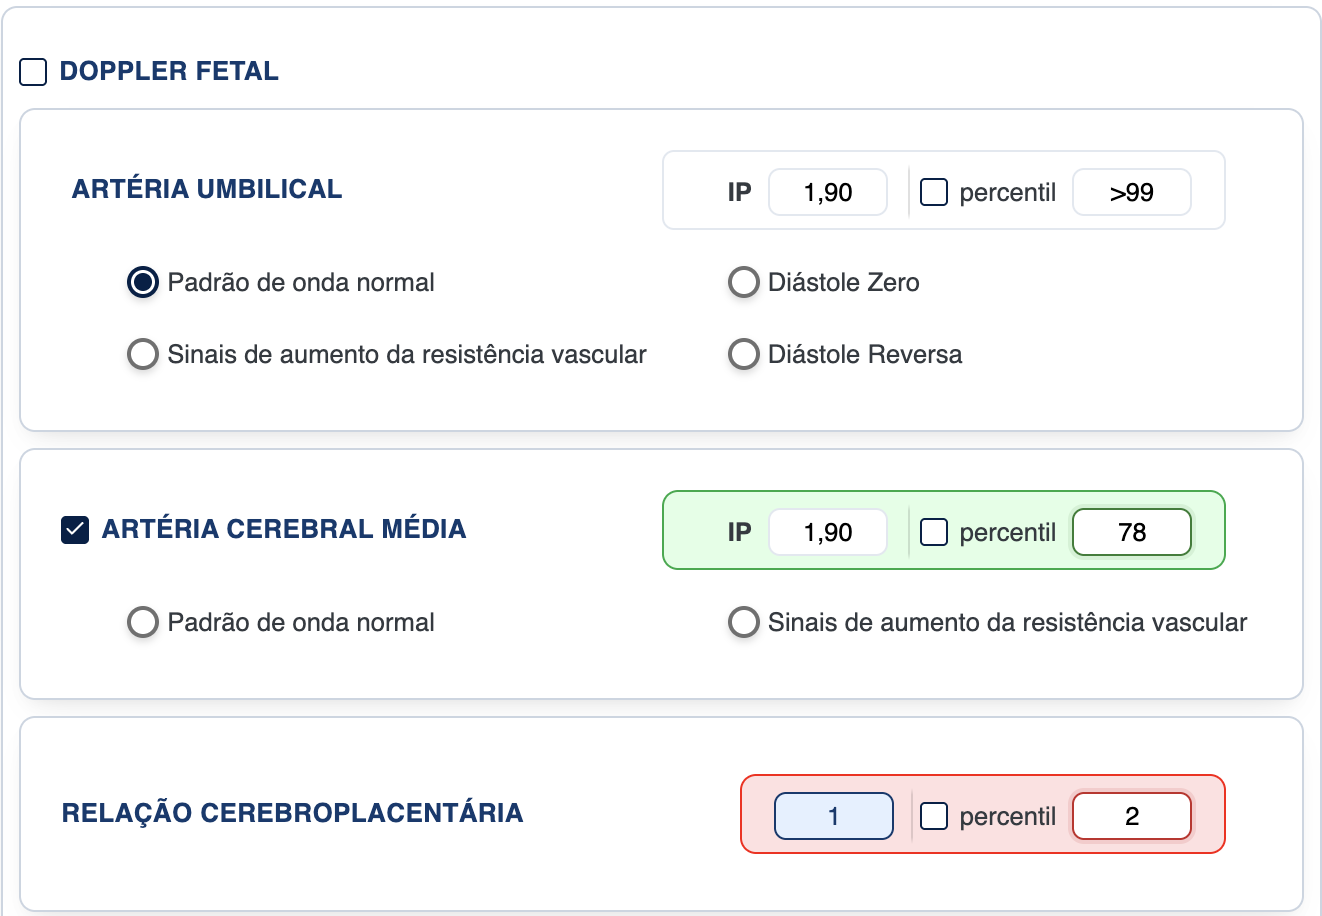Click the >99 percentile field

pyautogui.click(x=1131, y=192)
